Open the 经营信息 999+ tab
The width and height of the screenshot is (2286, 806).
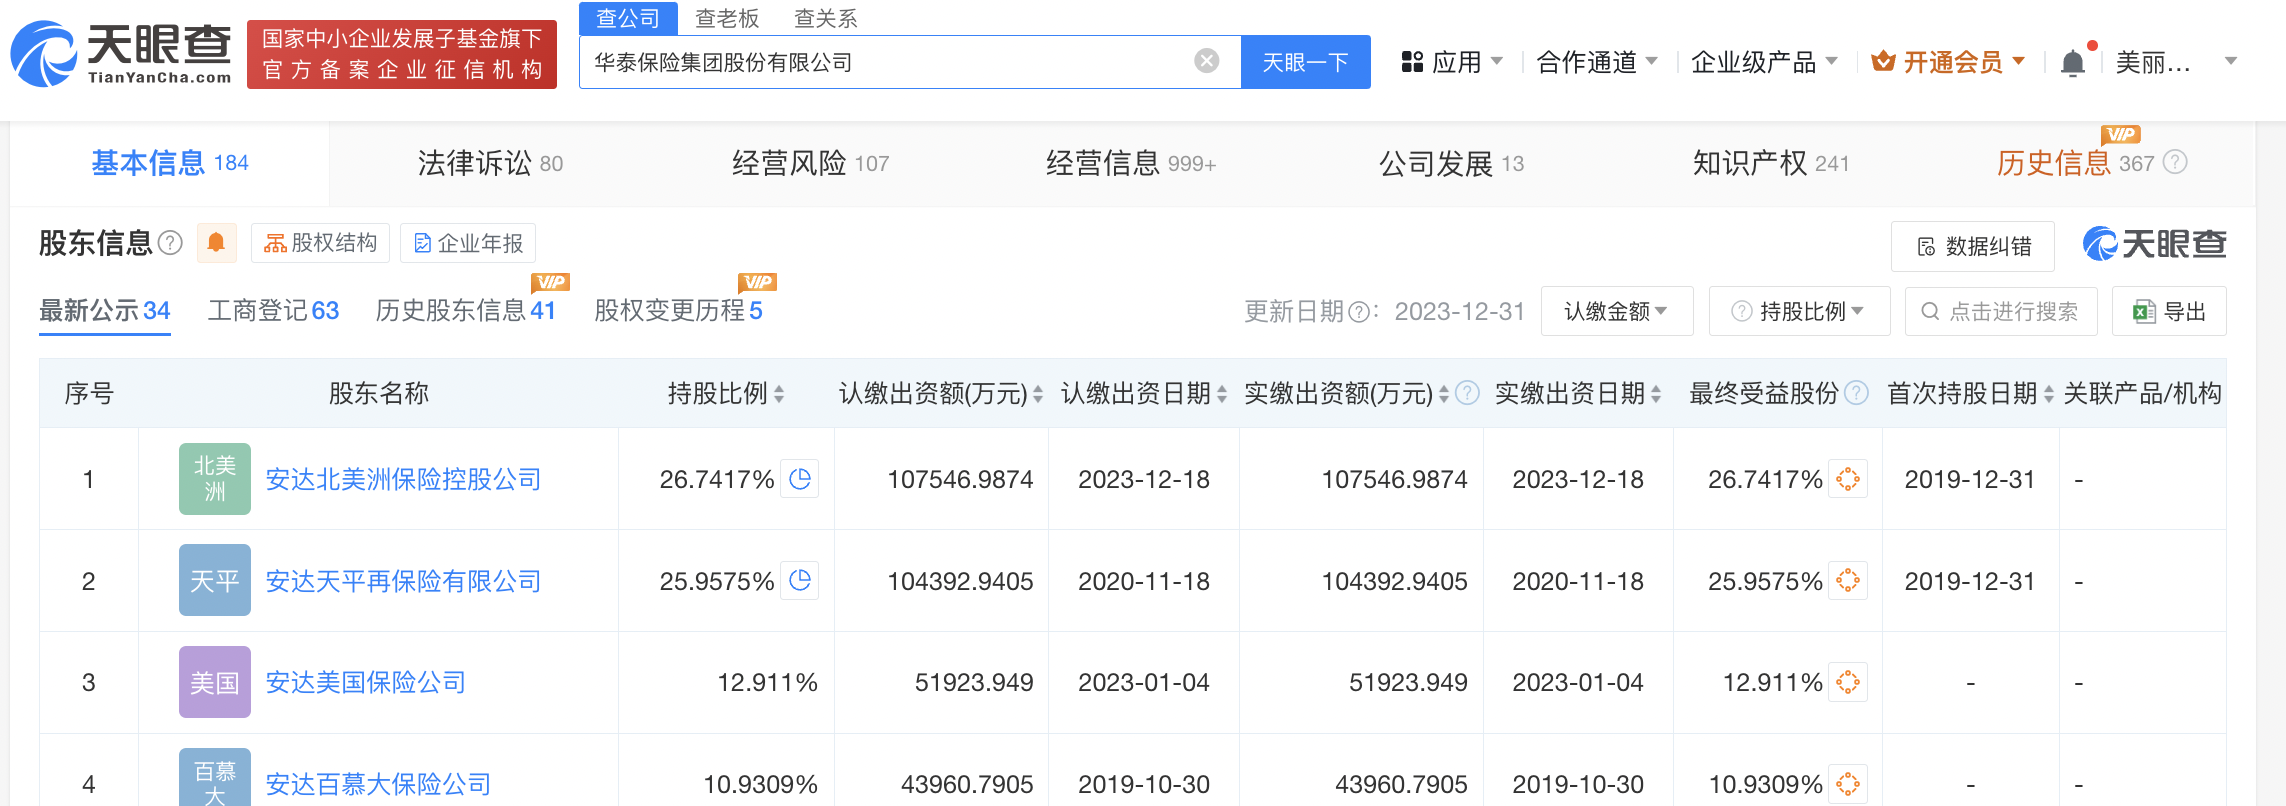pos(1131,163)
